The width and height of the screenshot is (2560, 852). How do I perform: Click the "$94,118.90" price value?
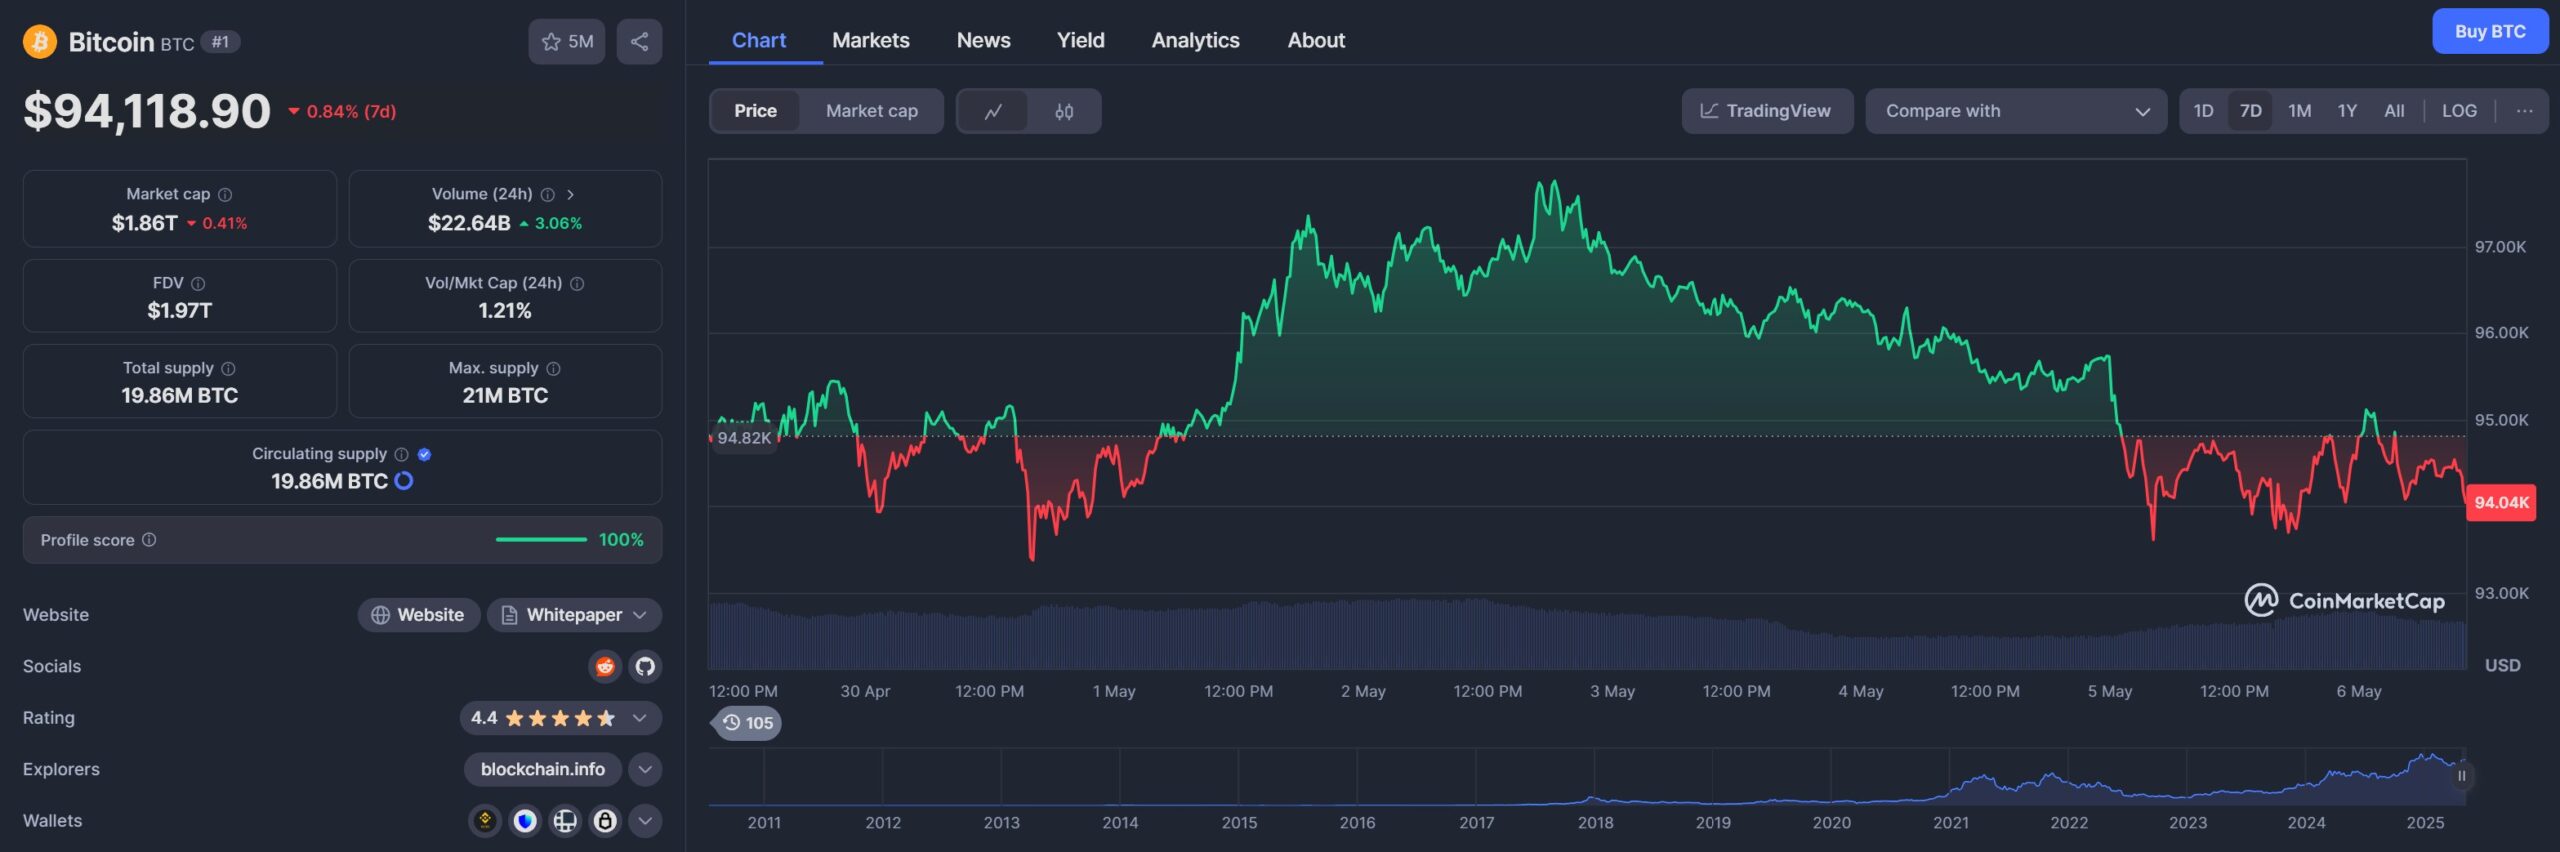pos(147,111)
